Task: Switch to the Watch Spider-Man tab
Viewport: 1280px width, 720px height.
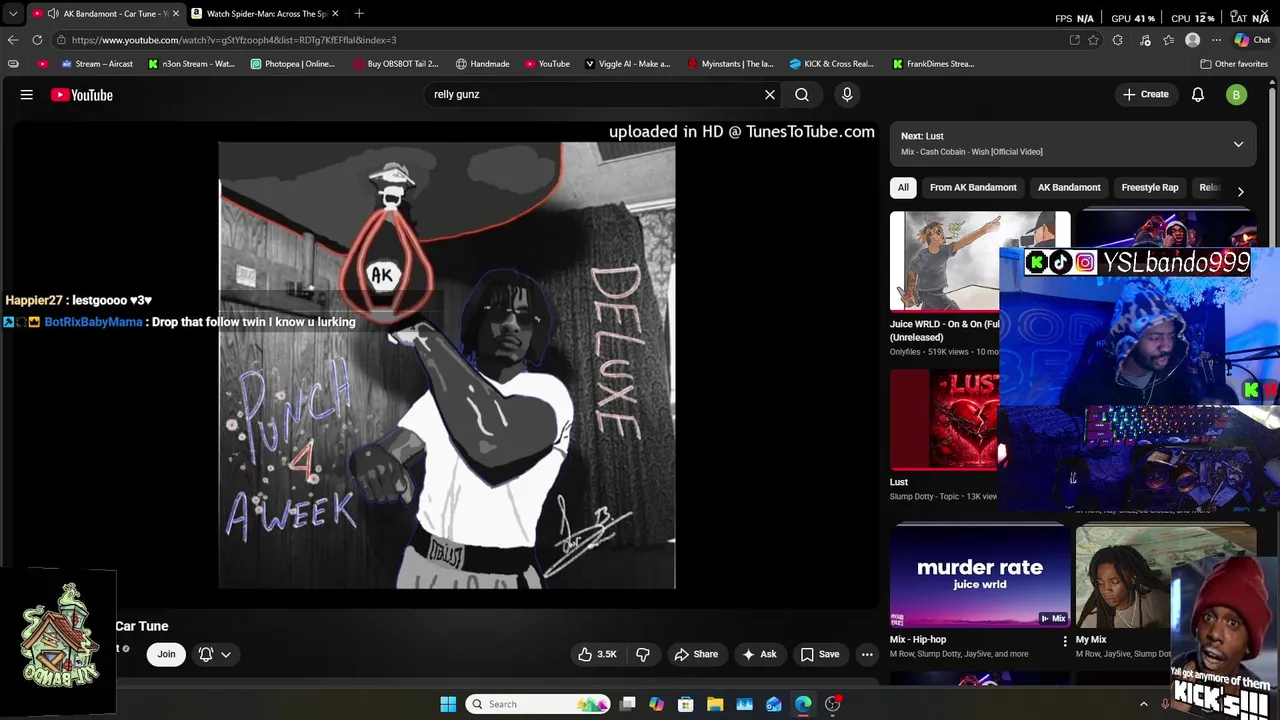Action: coord(267,14)
